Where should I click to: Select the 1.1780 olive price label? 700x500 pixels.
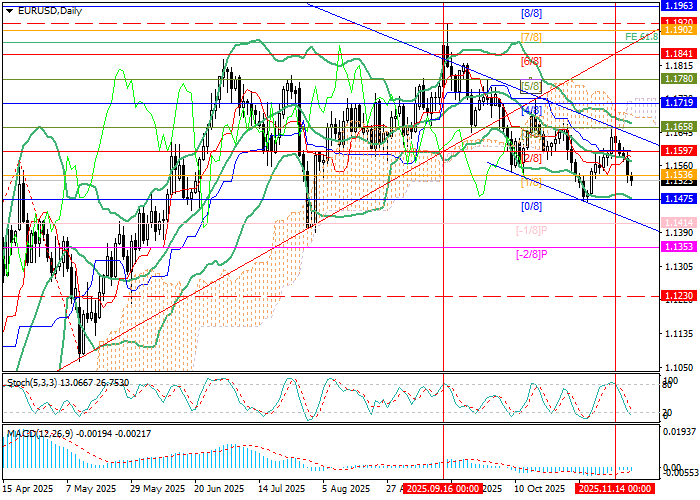pyautogui.click(x=678, y=79)
